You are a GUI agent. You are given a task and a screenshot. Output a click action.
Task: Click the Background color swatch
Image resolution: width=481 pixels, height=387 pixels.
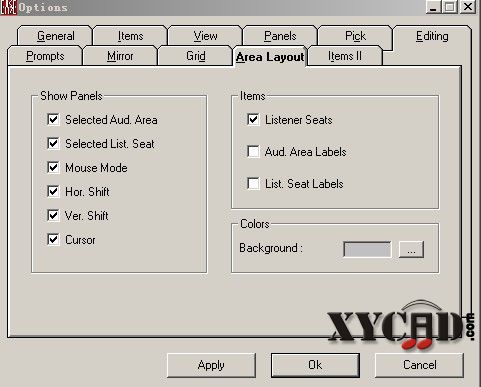pyautogui.click(x=367, y=249)
